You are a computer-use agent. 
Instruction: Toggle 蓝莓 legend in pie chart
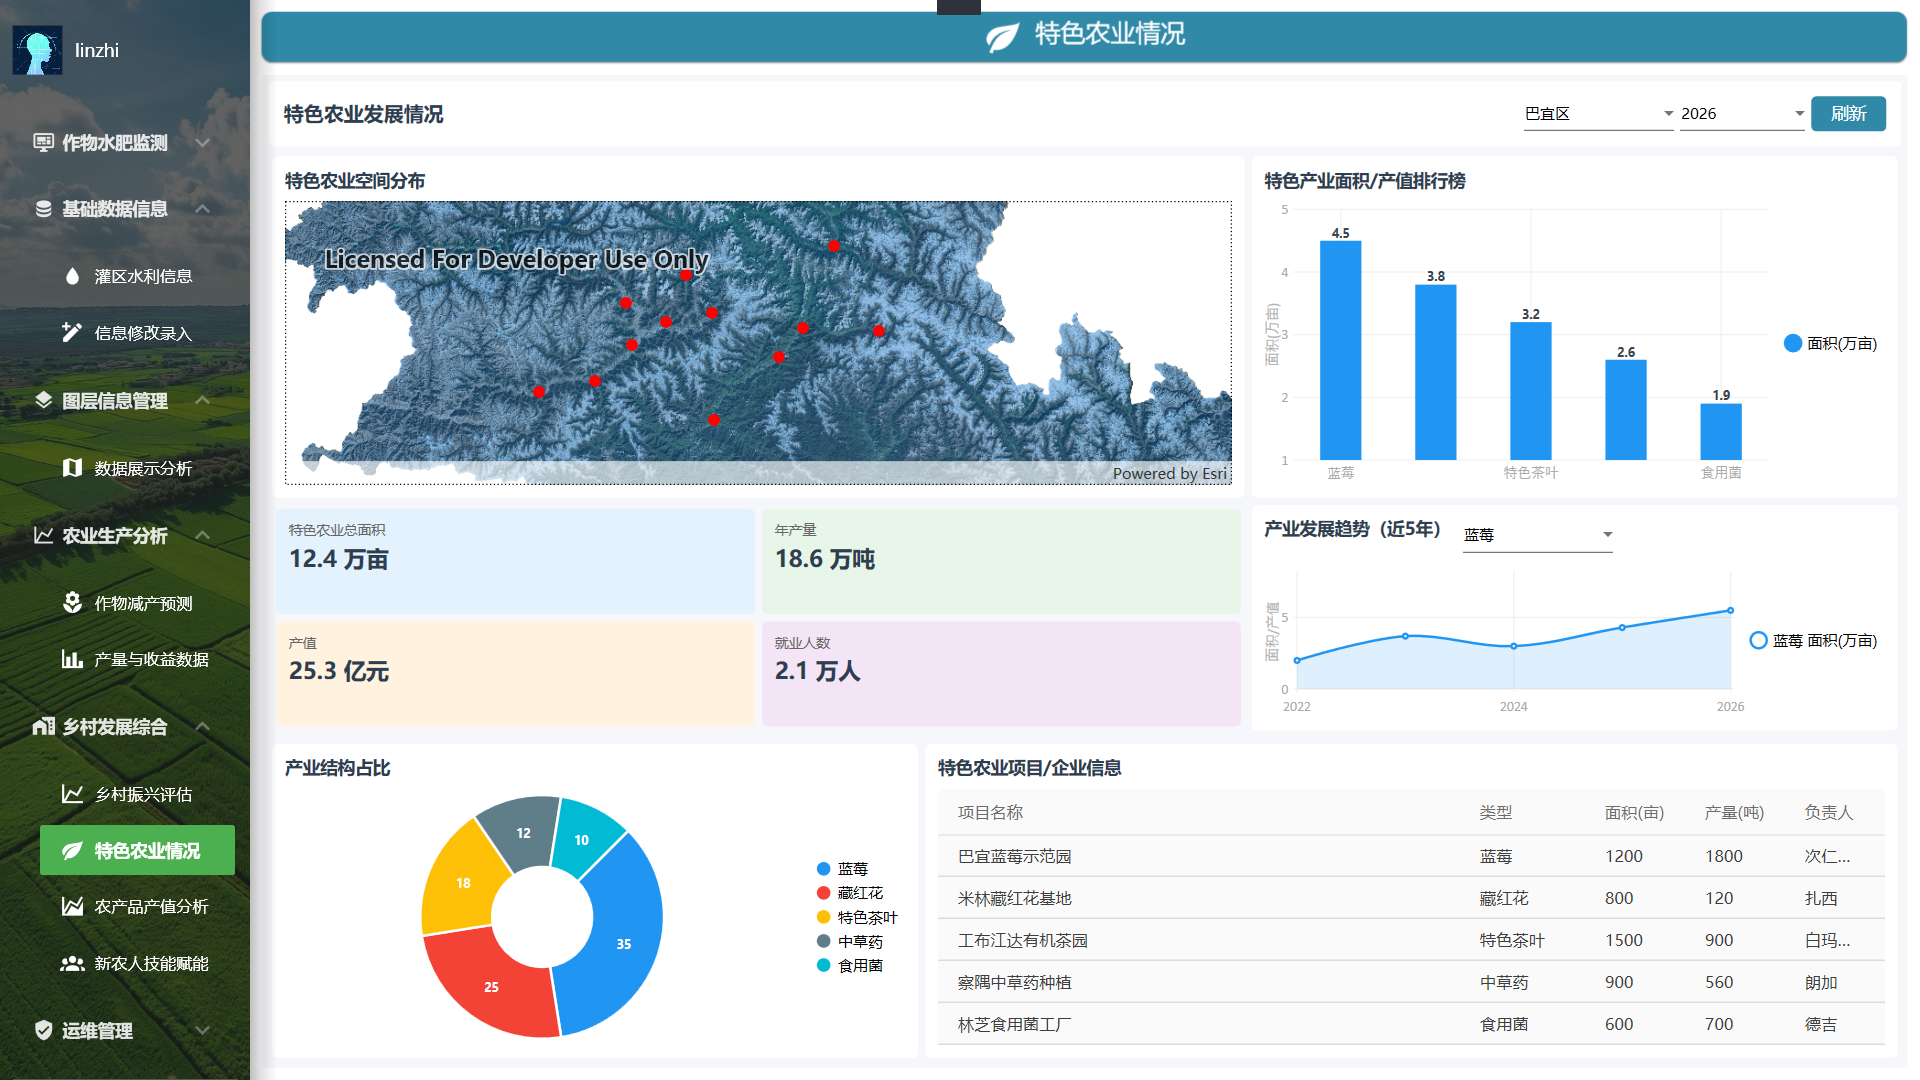tap(842, 869)
